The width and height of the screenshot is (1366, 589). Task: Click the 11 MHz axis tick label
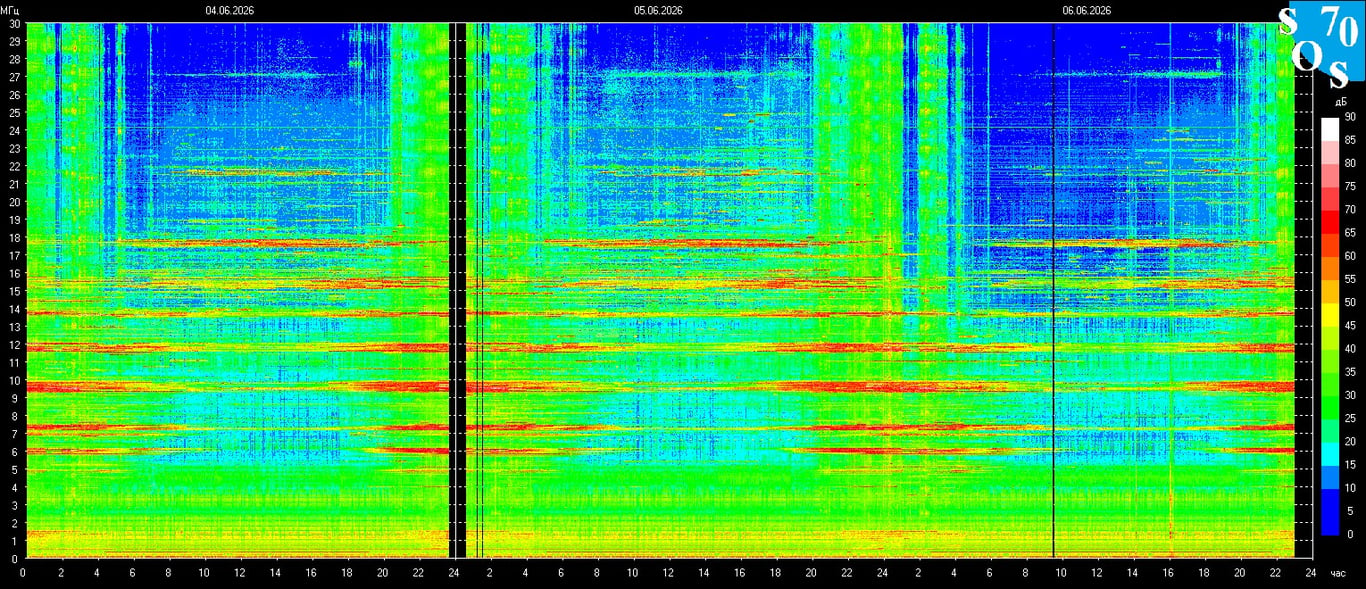14,362
